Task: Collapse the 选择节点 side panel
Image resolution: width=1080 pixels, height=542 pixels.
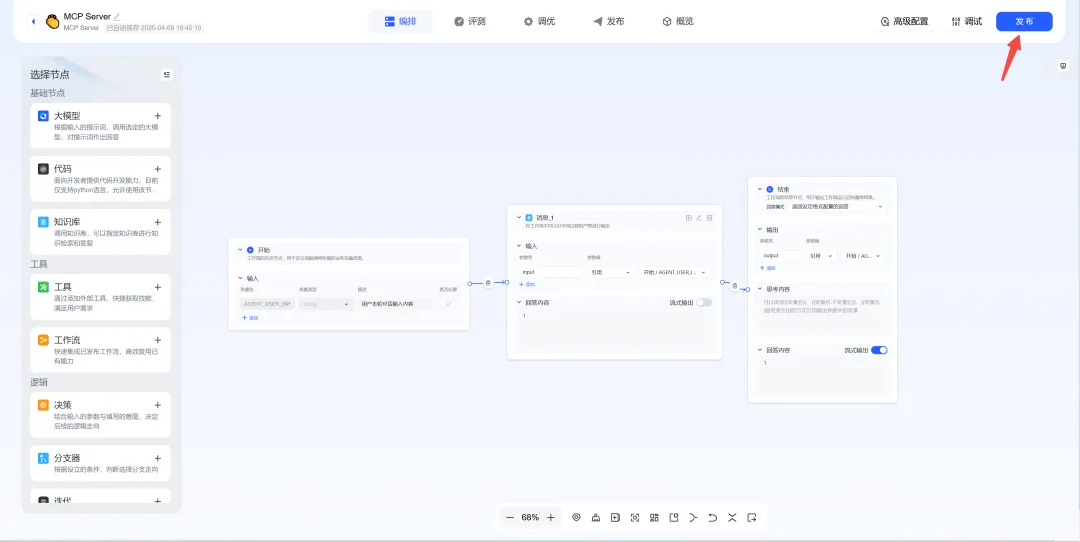Action: [x=167, y=74]
